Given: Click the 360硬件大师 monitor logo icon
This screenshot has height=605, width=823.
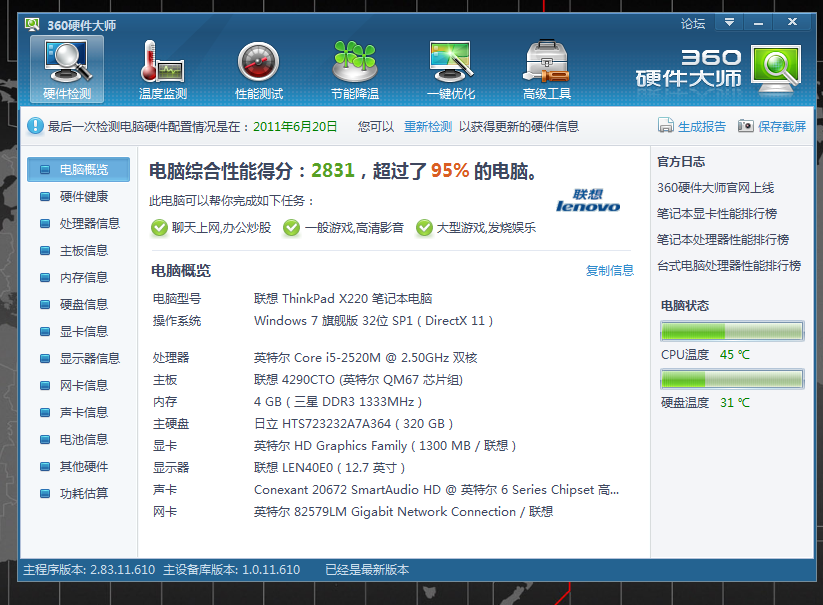Looking at the screenshot, I should coord(777,68).
